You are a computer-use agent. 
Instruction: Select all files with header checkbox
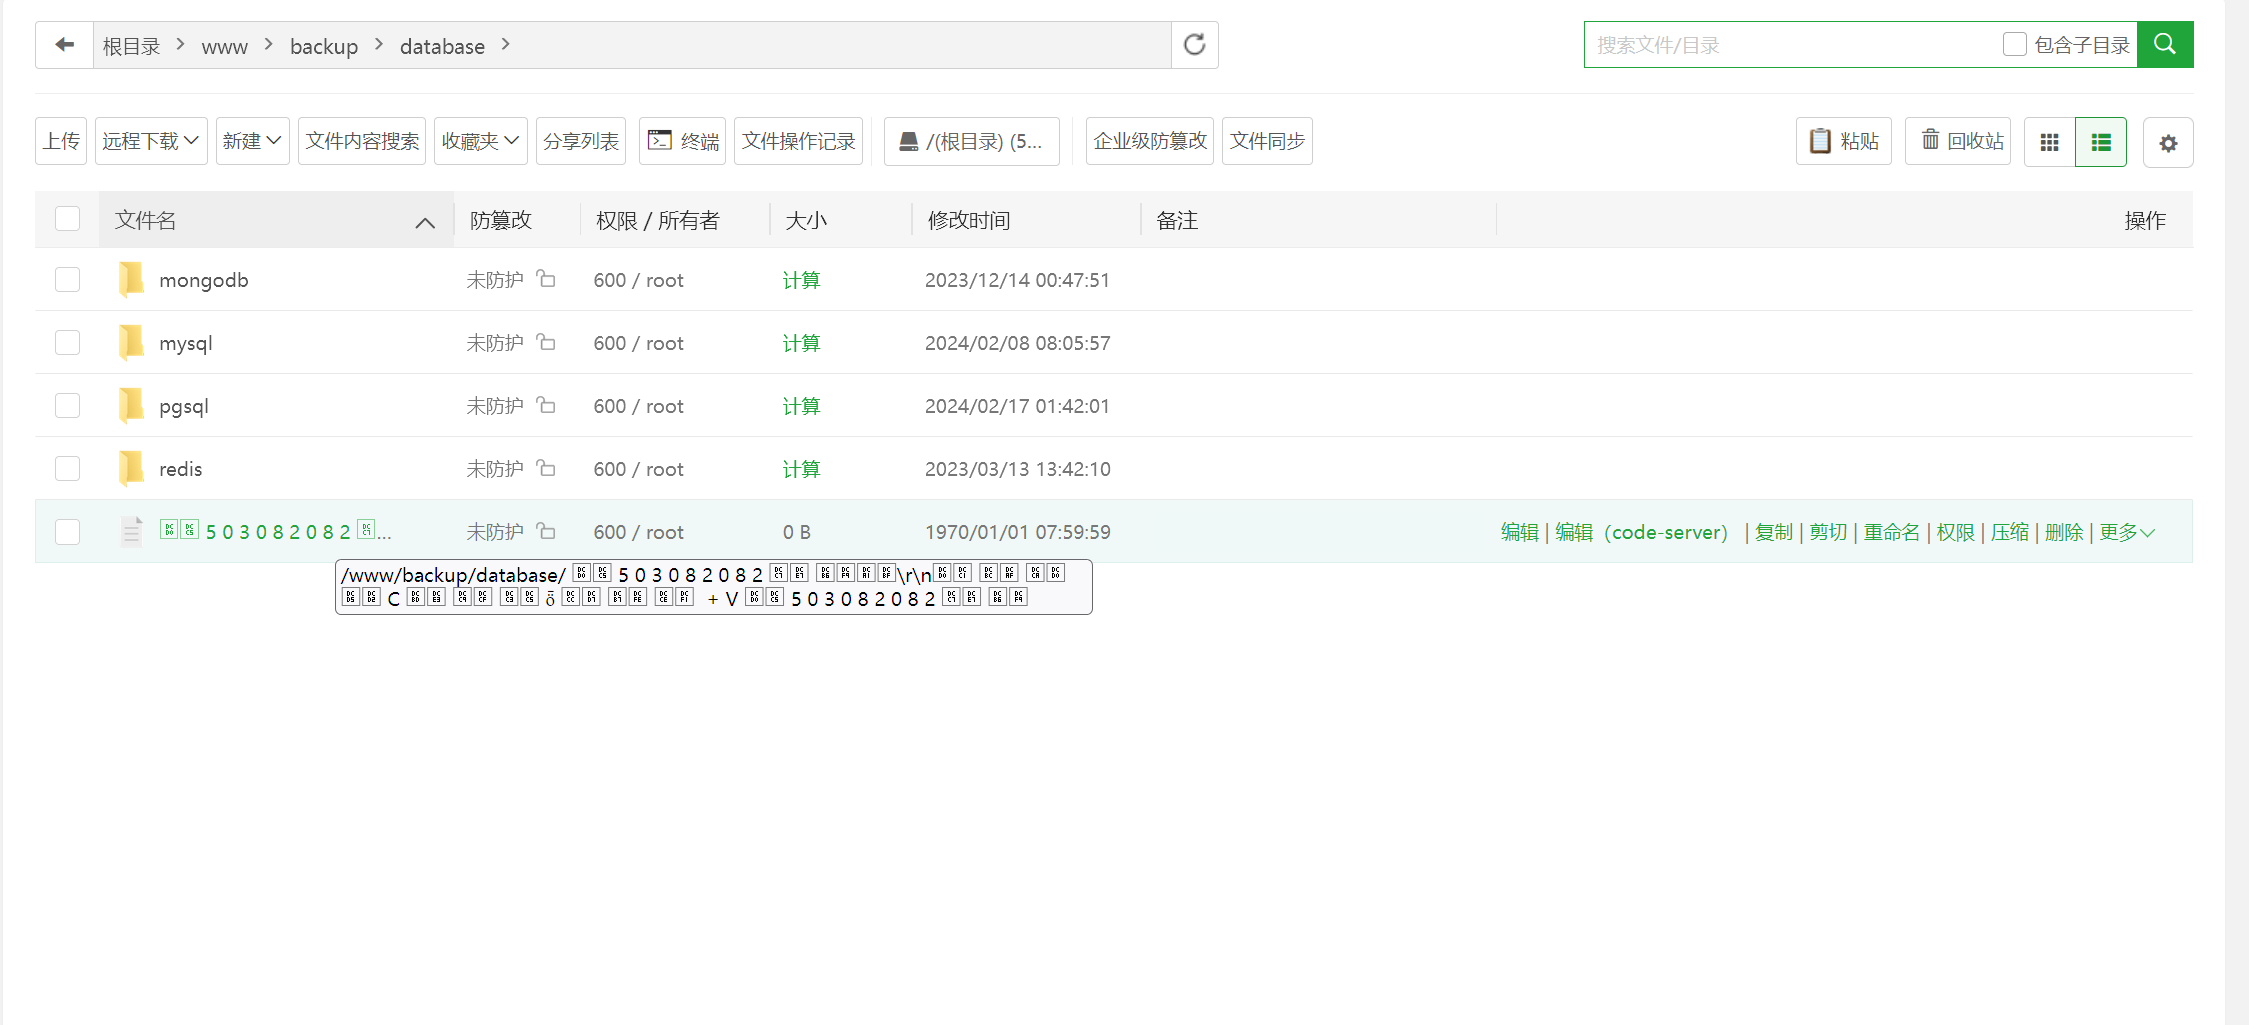tap(67, 219)
